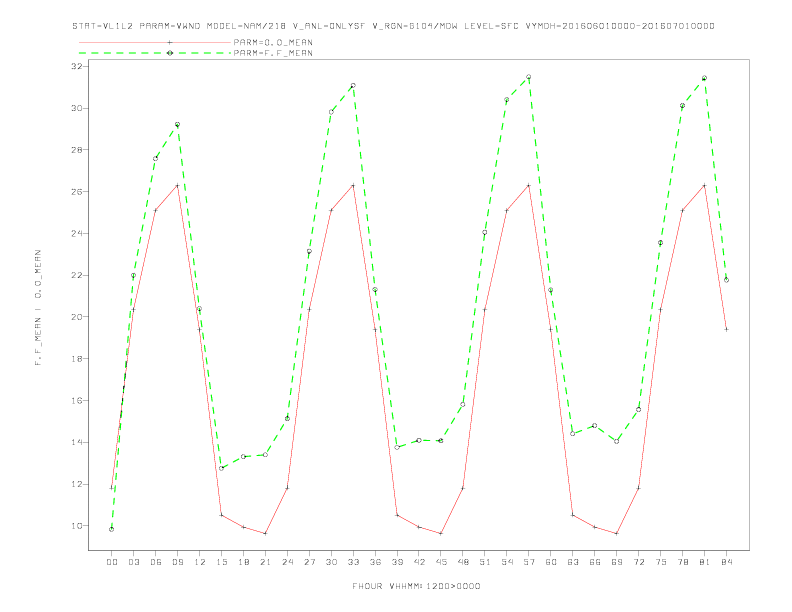792x612 pixels.
Task: Select the red O.O_MEAN low point at hour 21
Action: click(265, 533)
